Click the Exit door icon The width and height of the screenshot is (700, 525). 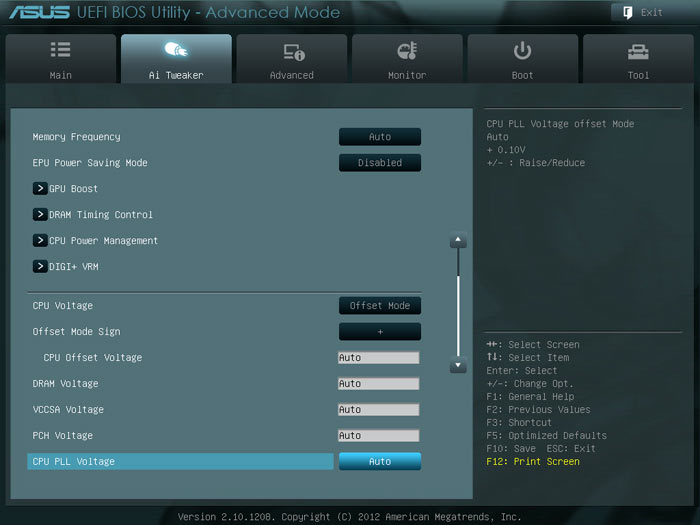pos(627,12)
